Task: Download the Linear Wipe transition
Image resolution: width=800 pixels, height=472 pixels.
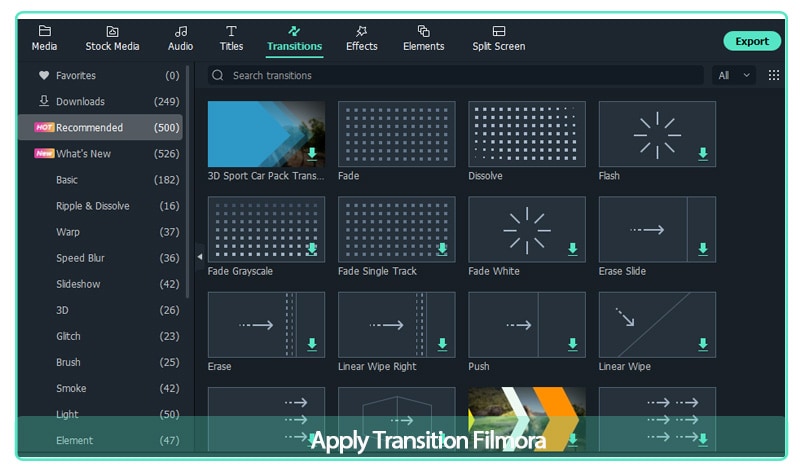Action: [703, 344]
